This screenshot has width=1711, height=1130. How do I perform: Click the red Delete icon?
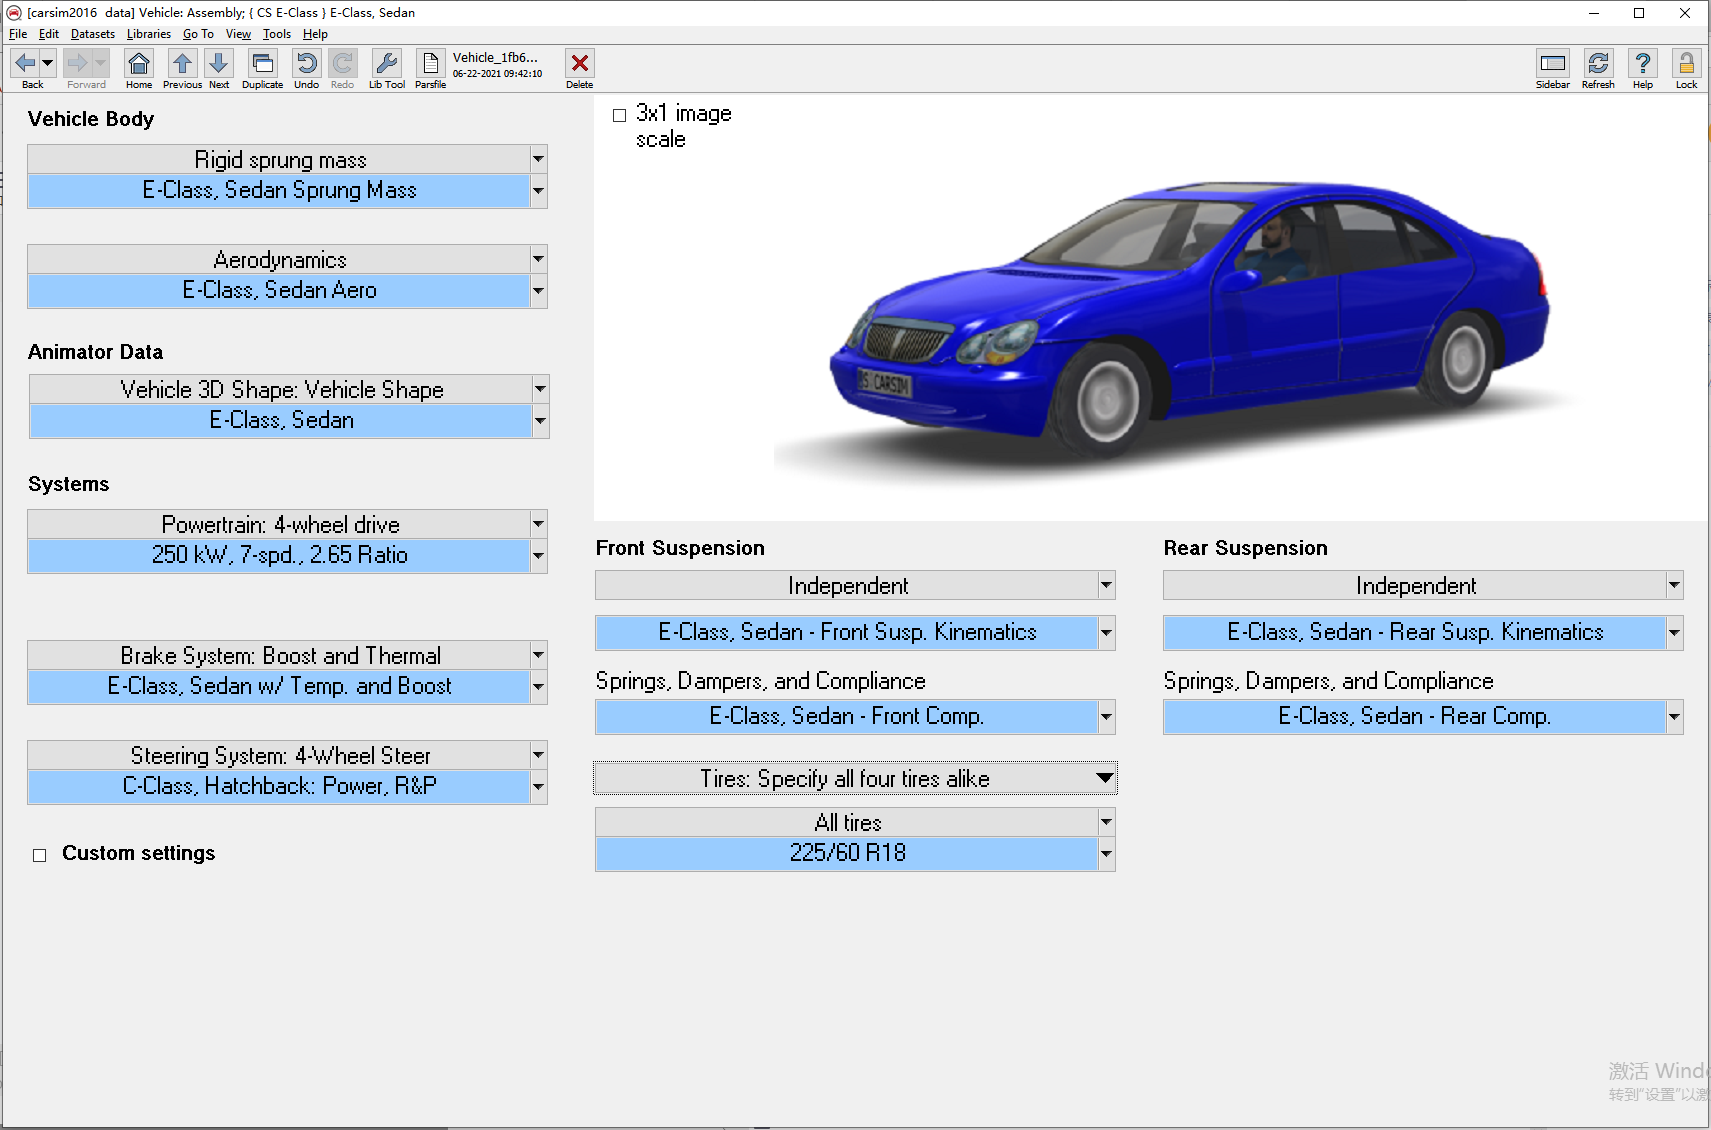[x=579, y=65]
